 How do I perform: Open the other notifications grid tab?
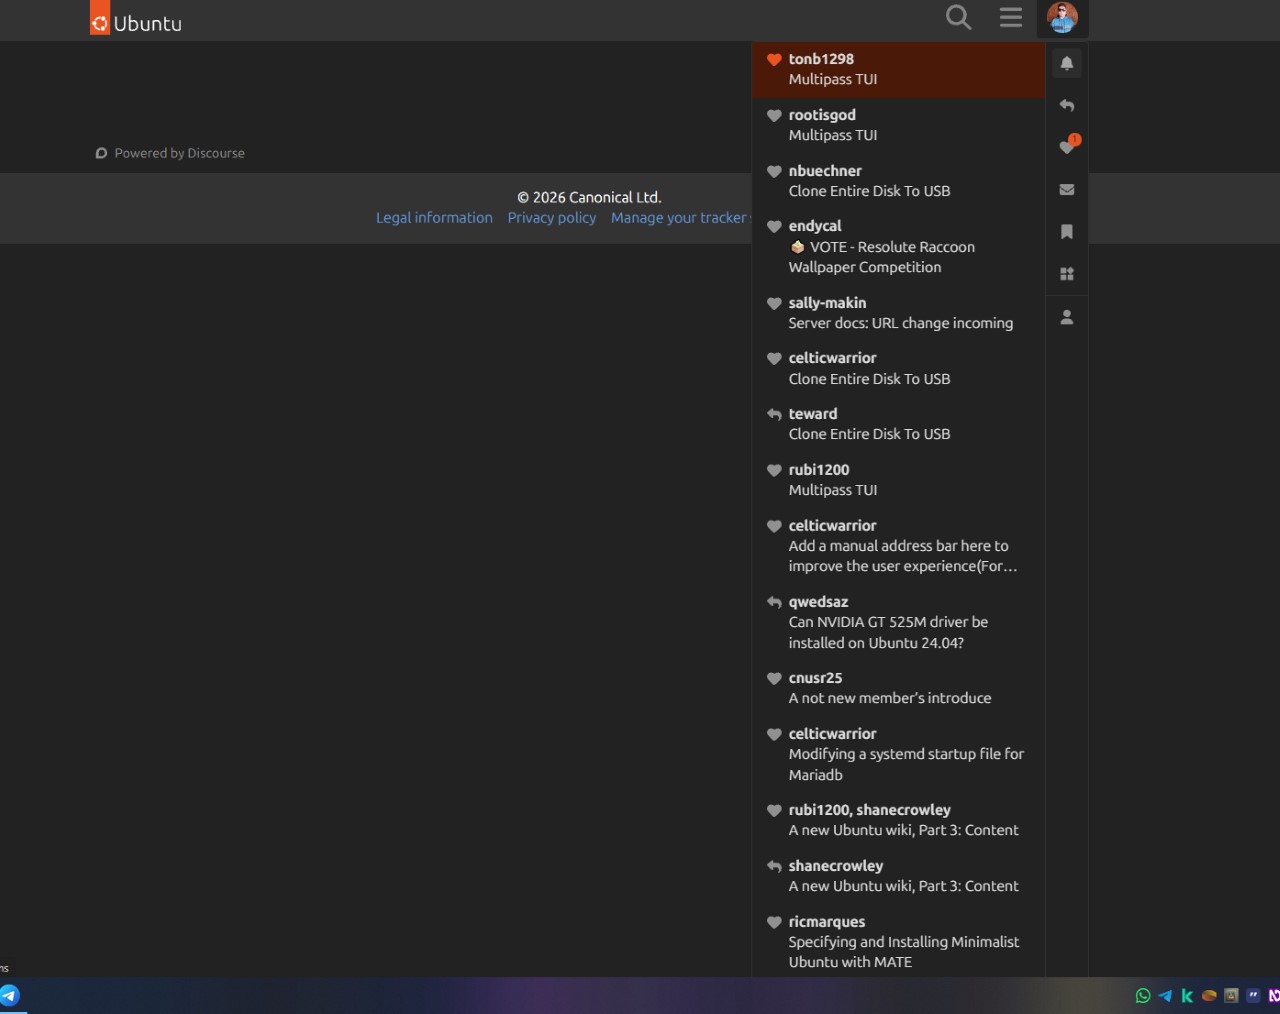(1067, 273)
